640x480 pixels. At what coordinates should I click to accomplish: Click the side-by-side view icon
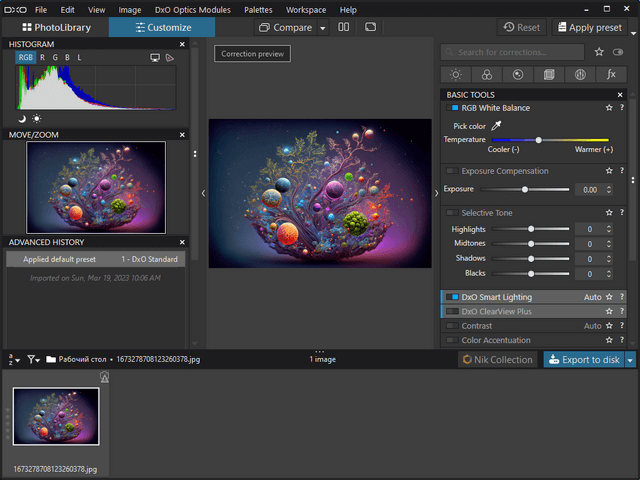[343, 27]
